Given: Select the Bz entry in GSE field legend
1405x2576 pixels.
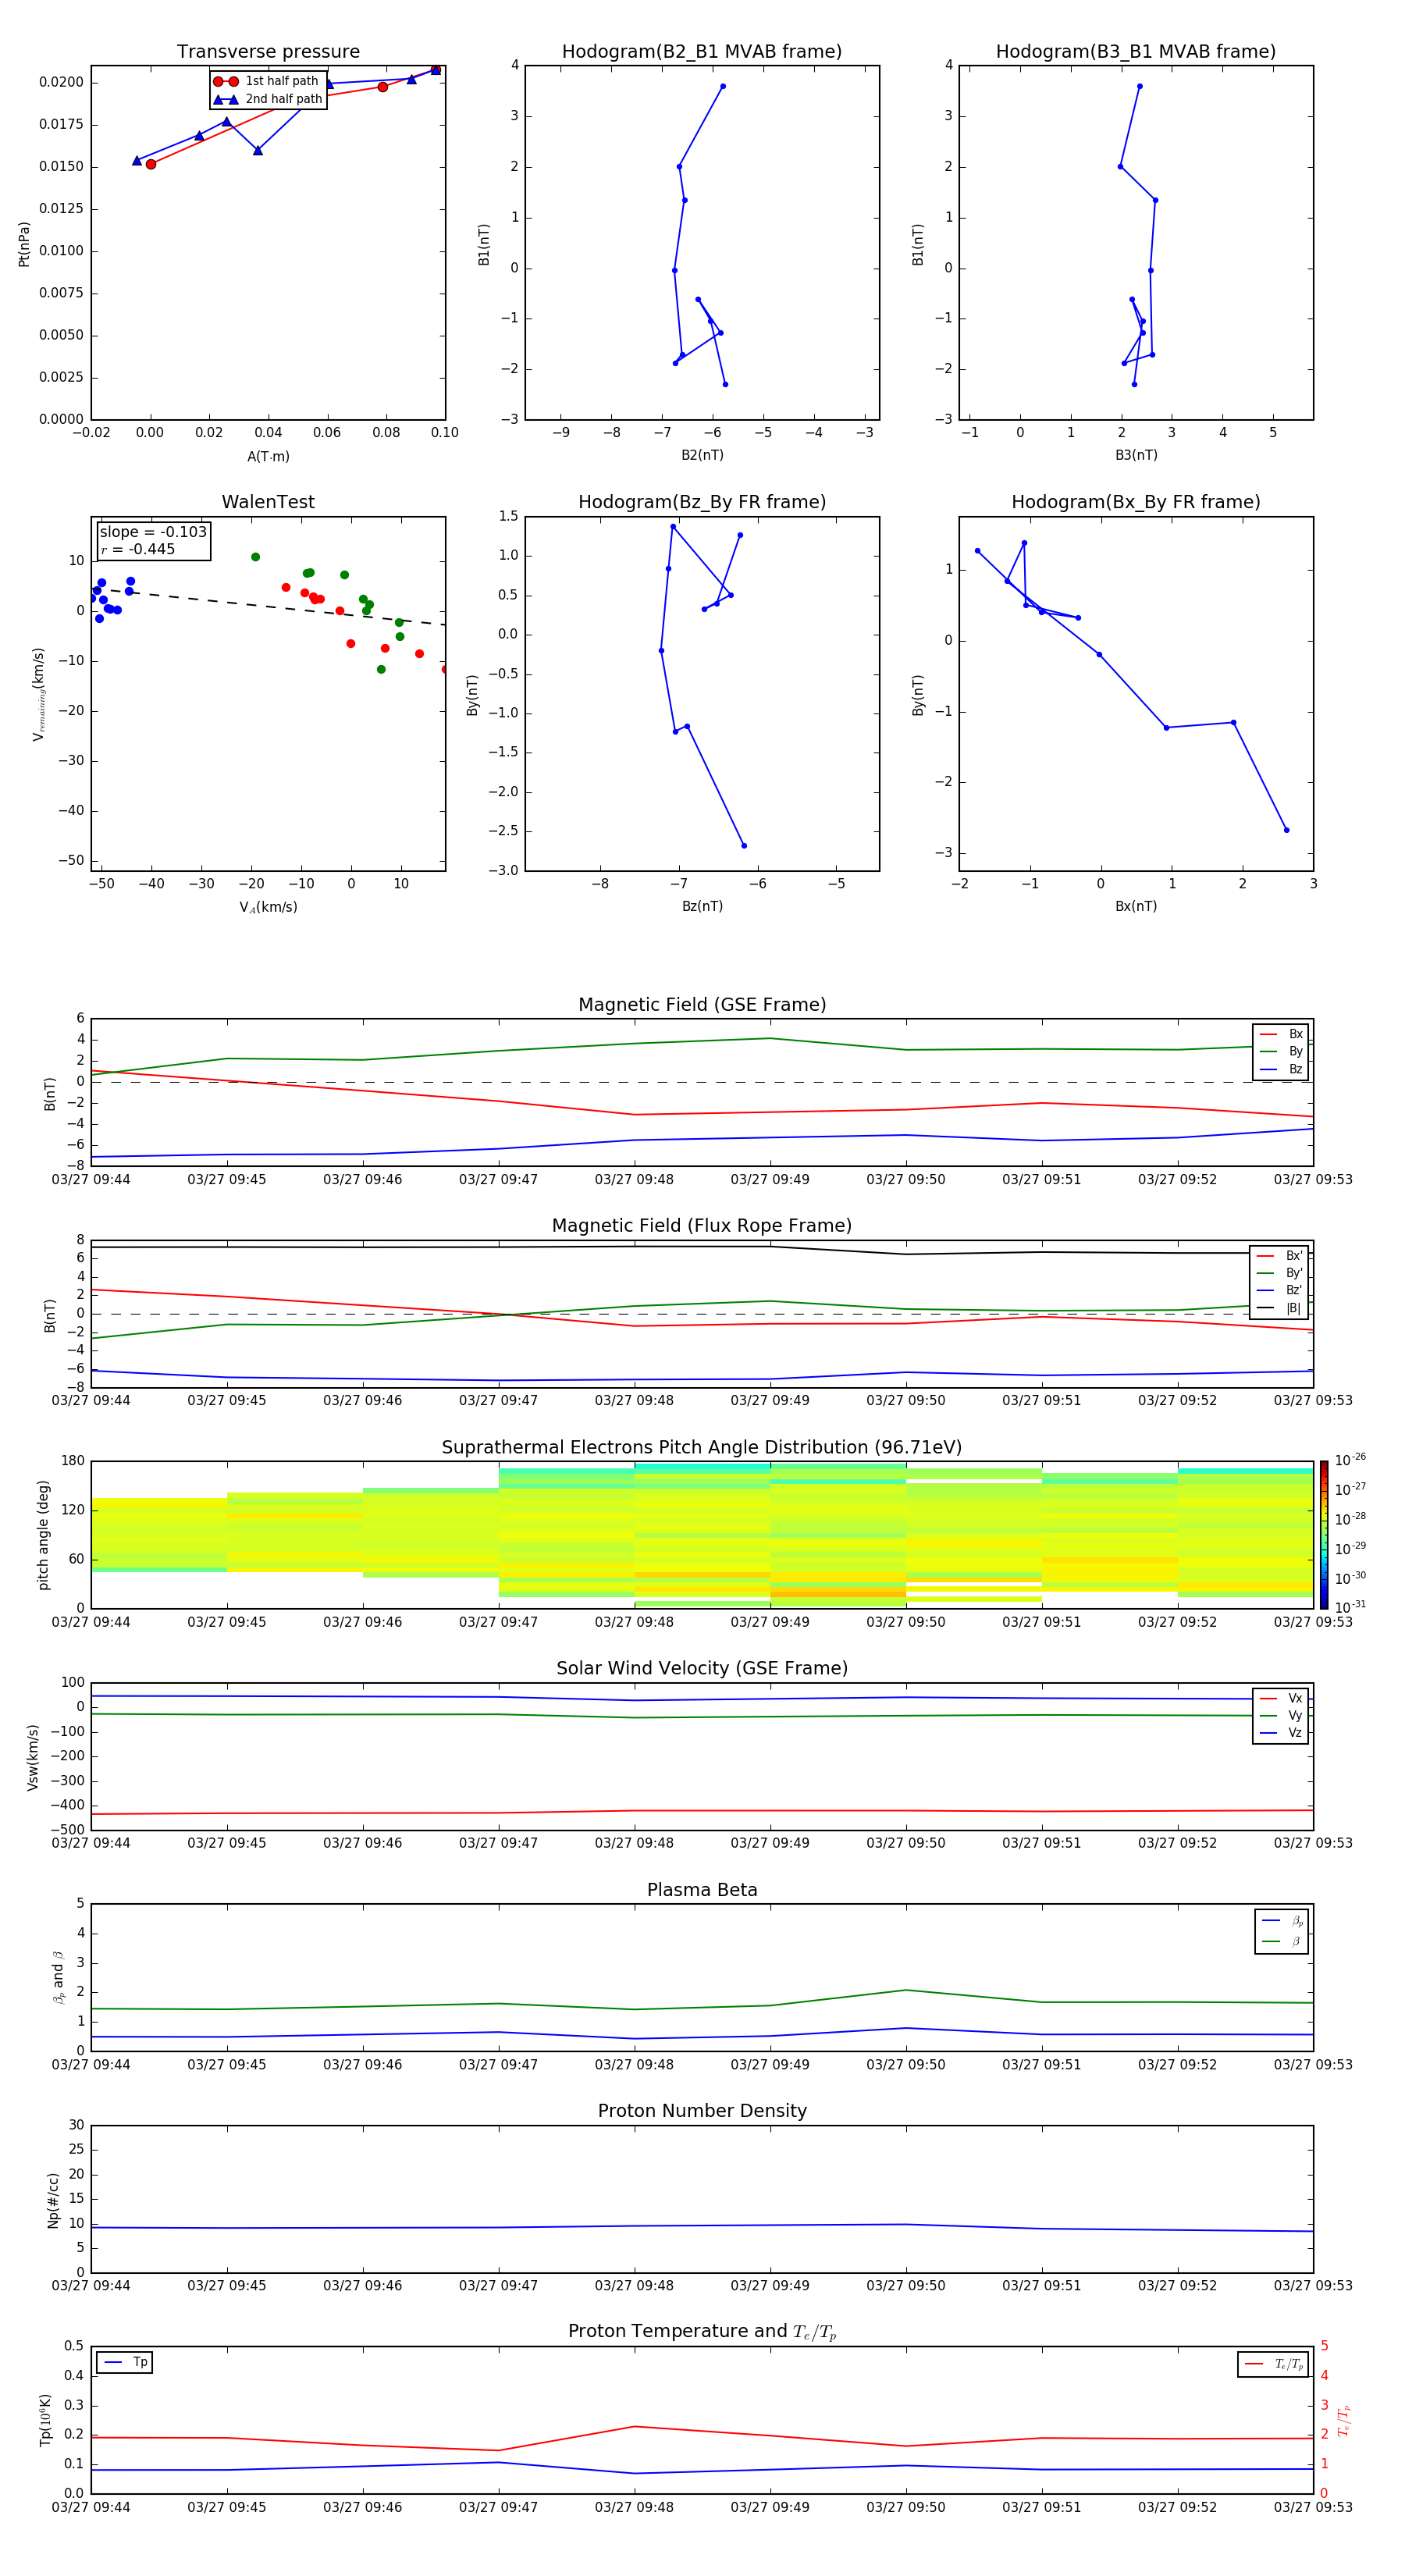Looking at the screenshot, I should tap(1281, 1069).
